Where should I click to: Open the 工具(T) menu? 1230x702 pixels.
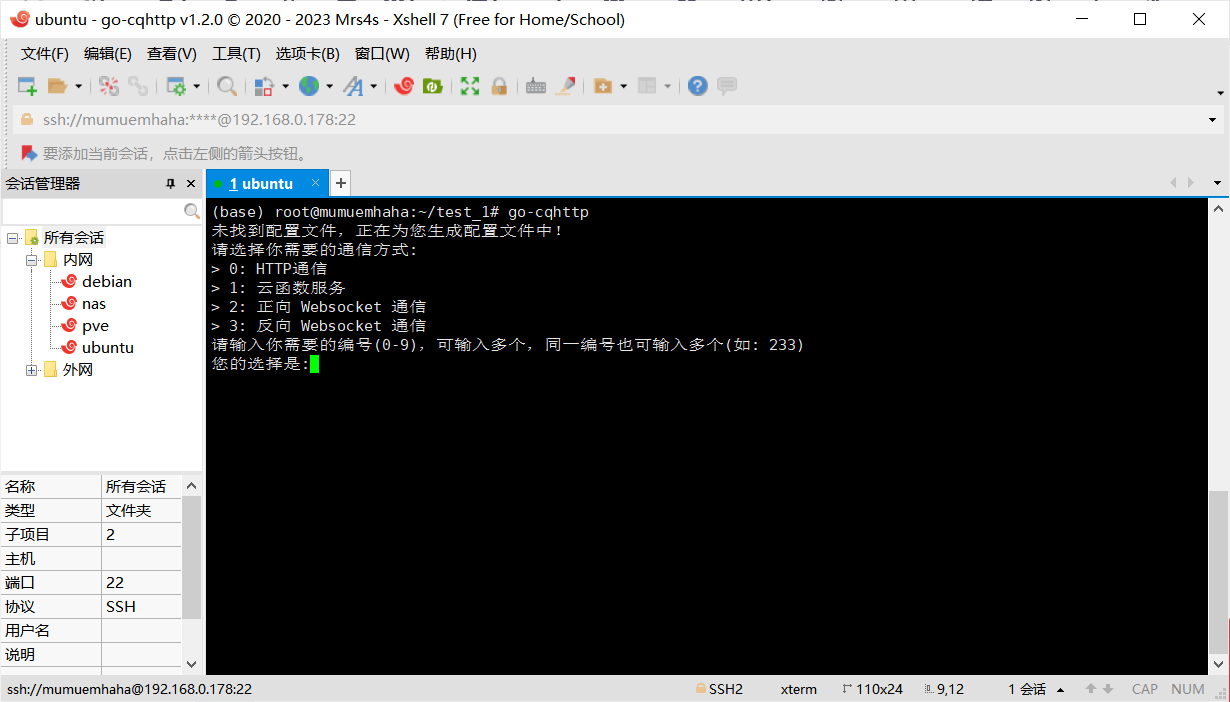[236, 54]
